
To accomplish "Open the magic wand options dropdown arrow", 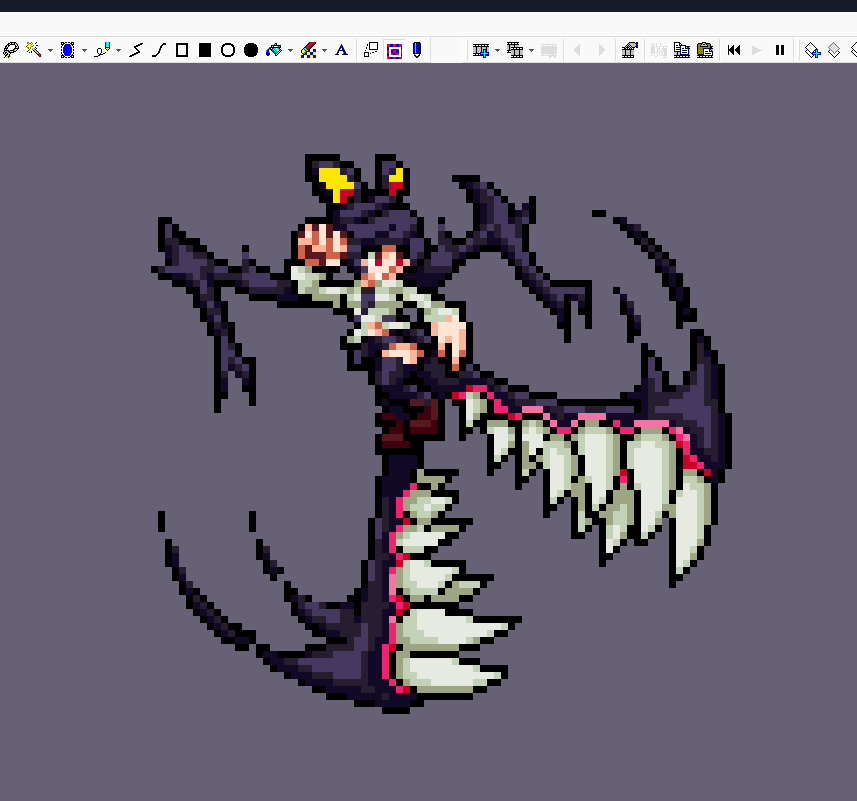I will (50, 51).
